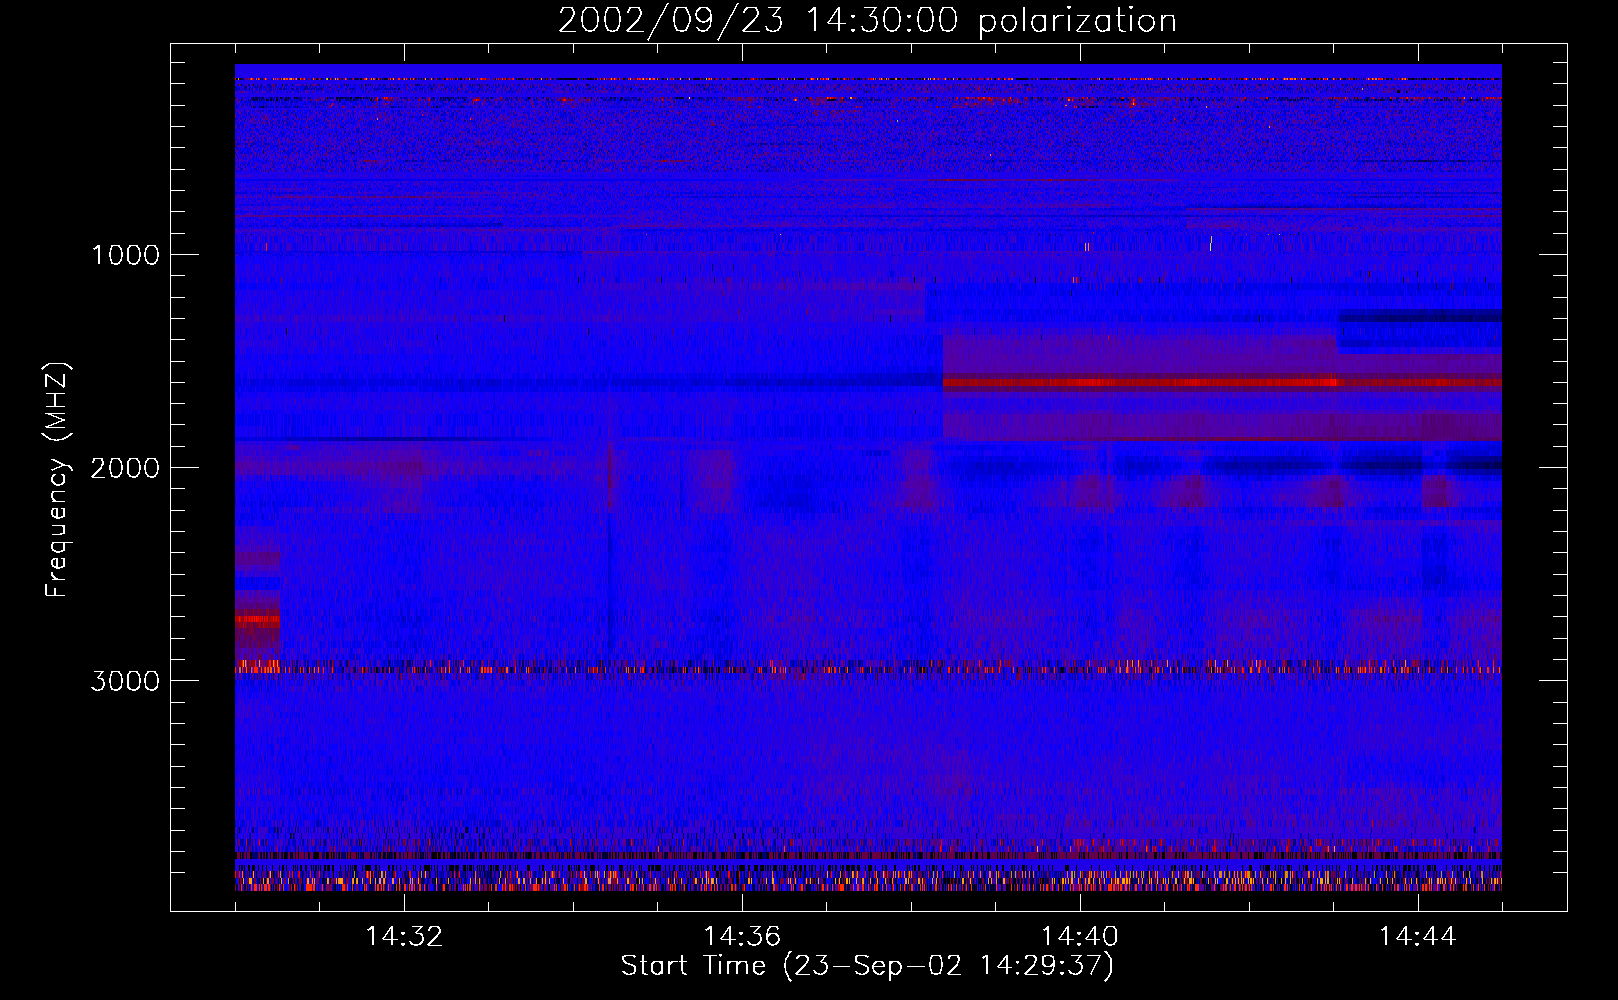Viewport: 1618px width, 1000px height.
Task: Click the 'Start Time (23-Sep-02 14:29:37)' label
Action: coord(867,966)
